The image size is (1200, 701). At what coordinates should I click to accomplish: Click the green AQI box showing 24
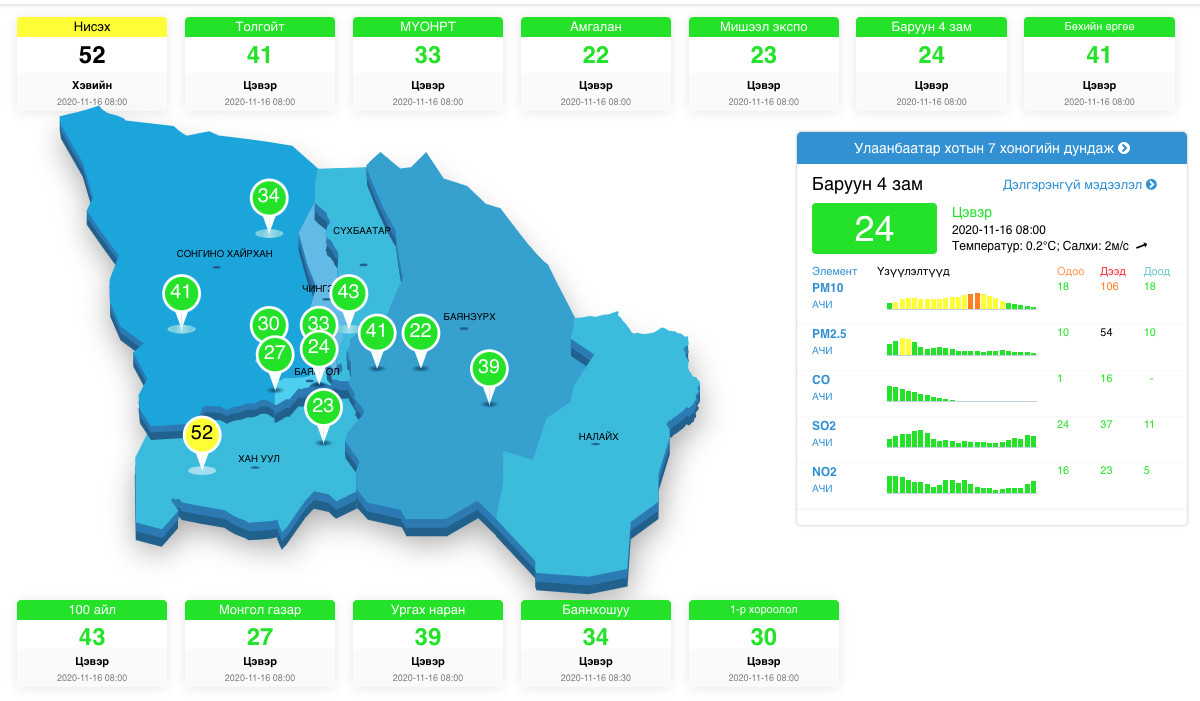(x=874, y=229)
